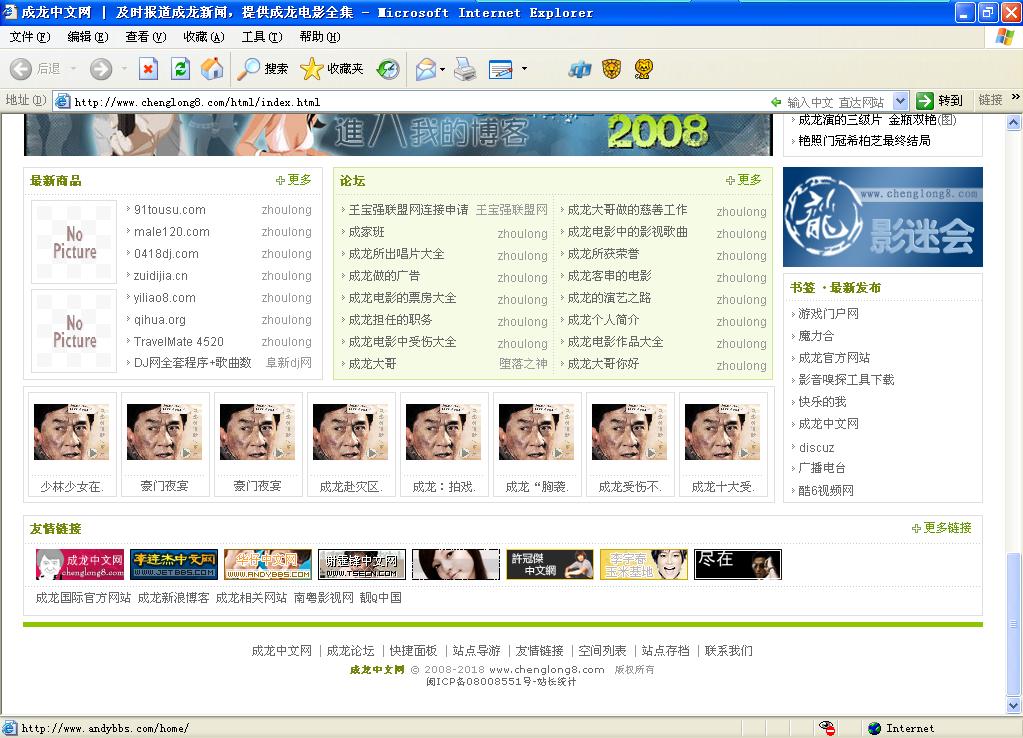The width and height of the screenshot is (1023, 738).
Task: Open 成龙新浪博客 friendly link
Action: tap(173, 598)
